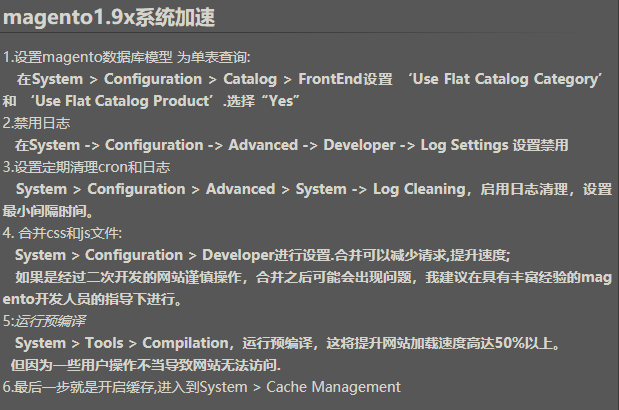Click the sentence starting '如果是经过二次开发的网站'
Screen dimensions: 619x410
click(x=313, y=277)
